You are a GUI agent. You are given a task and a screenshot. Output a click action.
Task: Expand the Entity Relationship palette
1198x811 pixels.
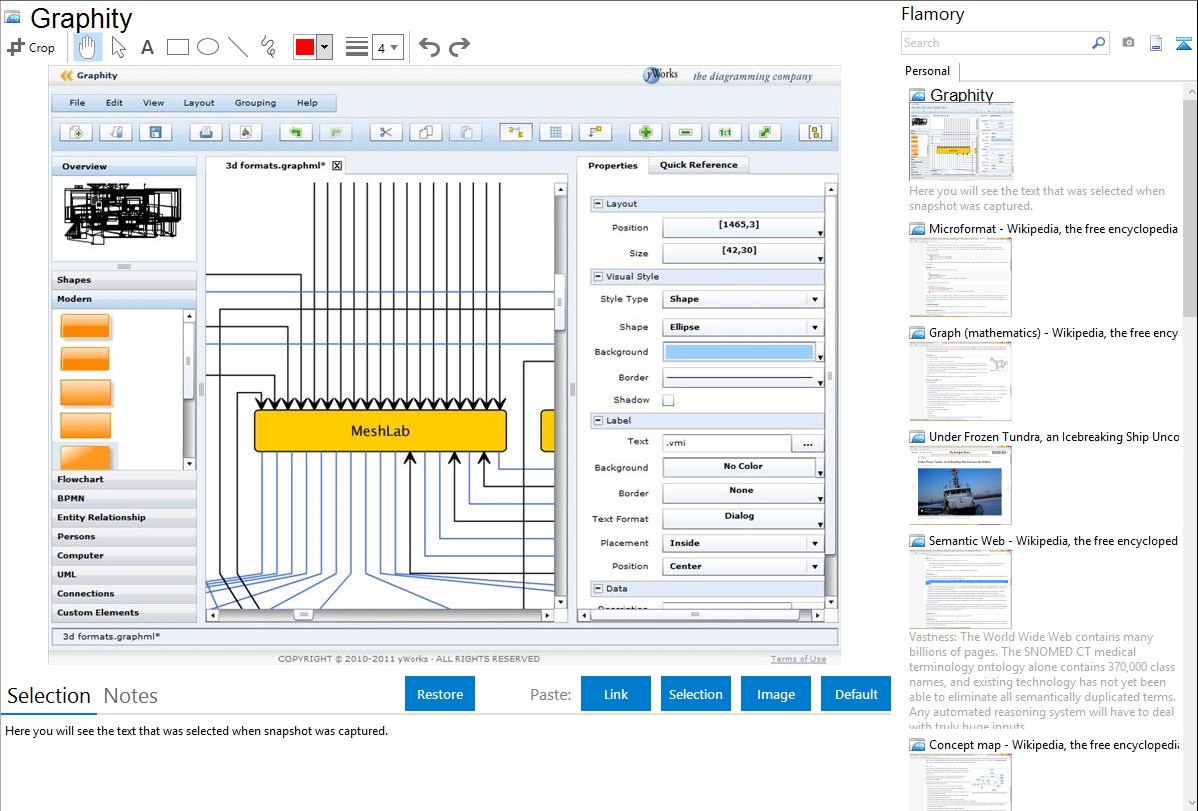(x=124, y=517)
